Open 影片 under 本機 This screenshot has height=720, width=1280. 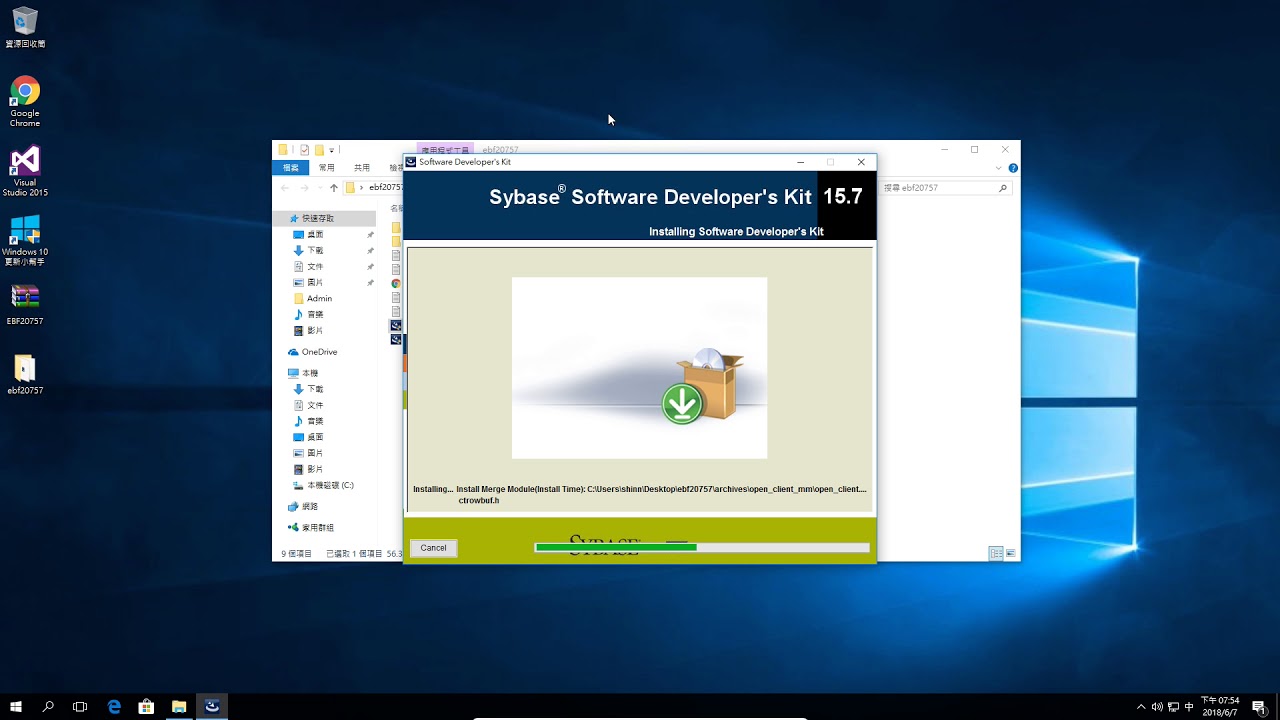click(315, 469)
